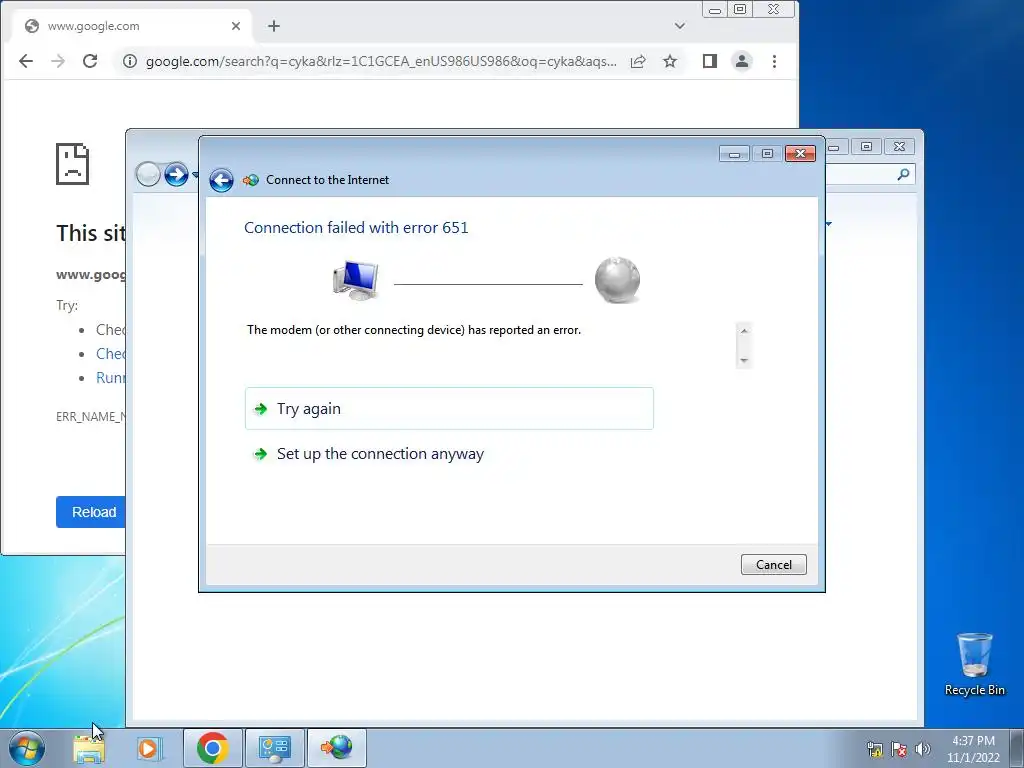Viewport: 1024px width, 768px height.
Task: Select the Try again option
Action: [x=449, y=409]
